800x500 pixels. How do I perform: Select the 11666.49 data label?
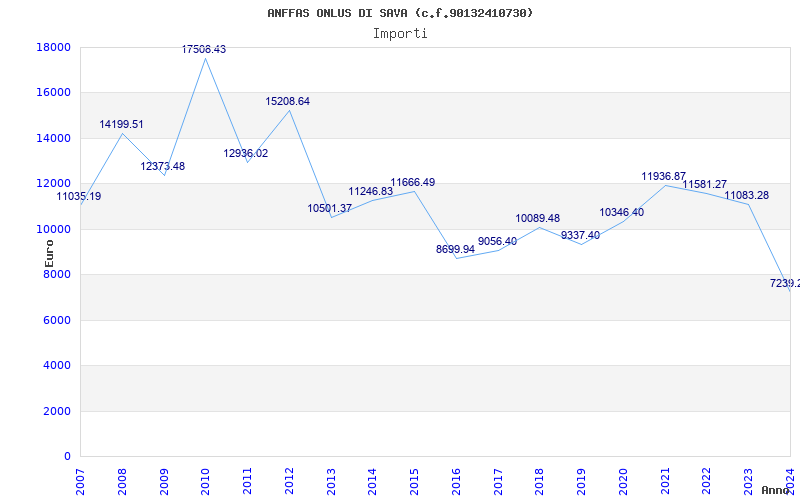[413, 183]
